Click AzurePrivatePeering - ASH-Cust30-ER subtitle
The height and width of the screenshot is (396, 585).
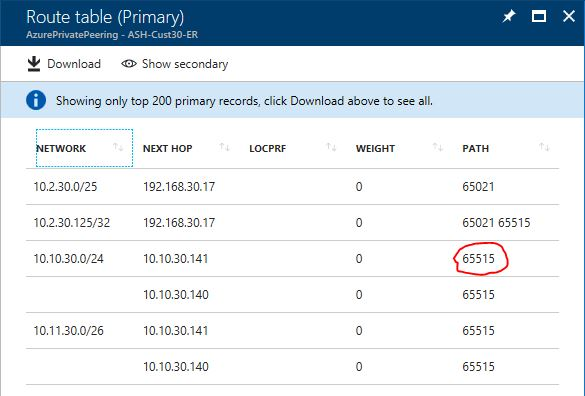click(x=112, y=35)
